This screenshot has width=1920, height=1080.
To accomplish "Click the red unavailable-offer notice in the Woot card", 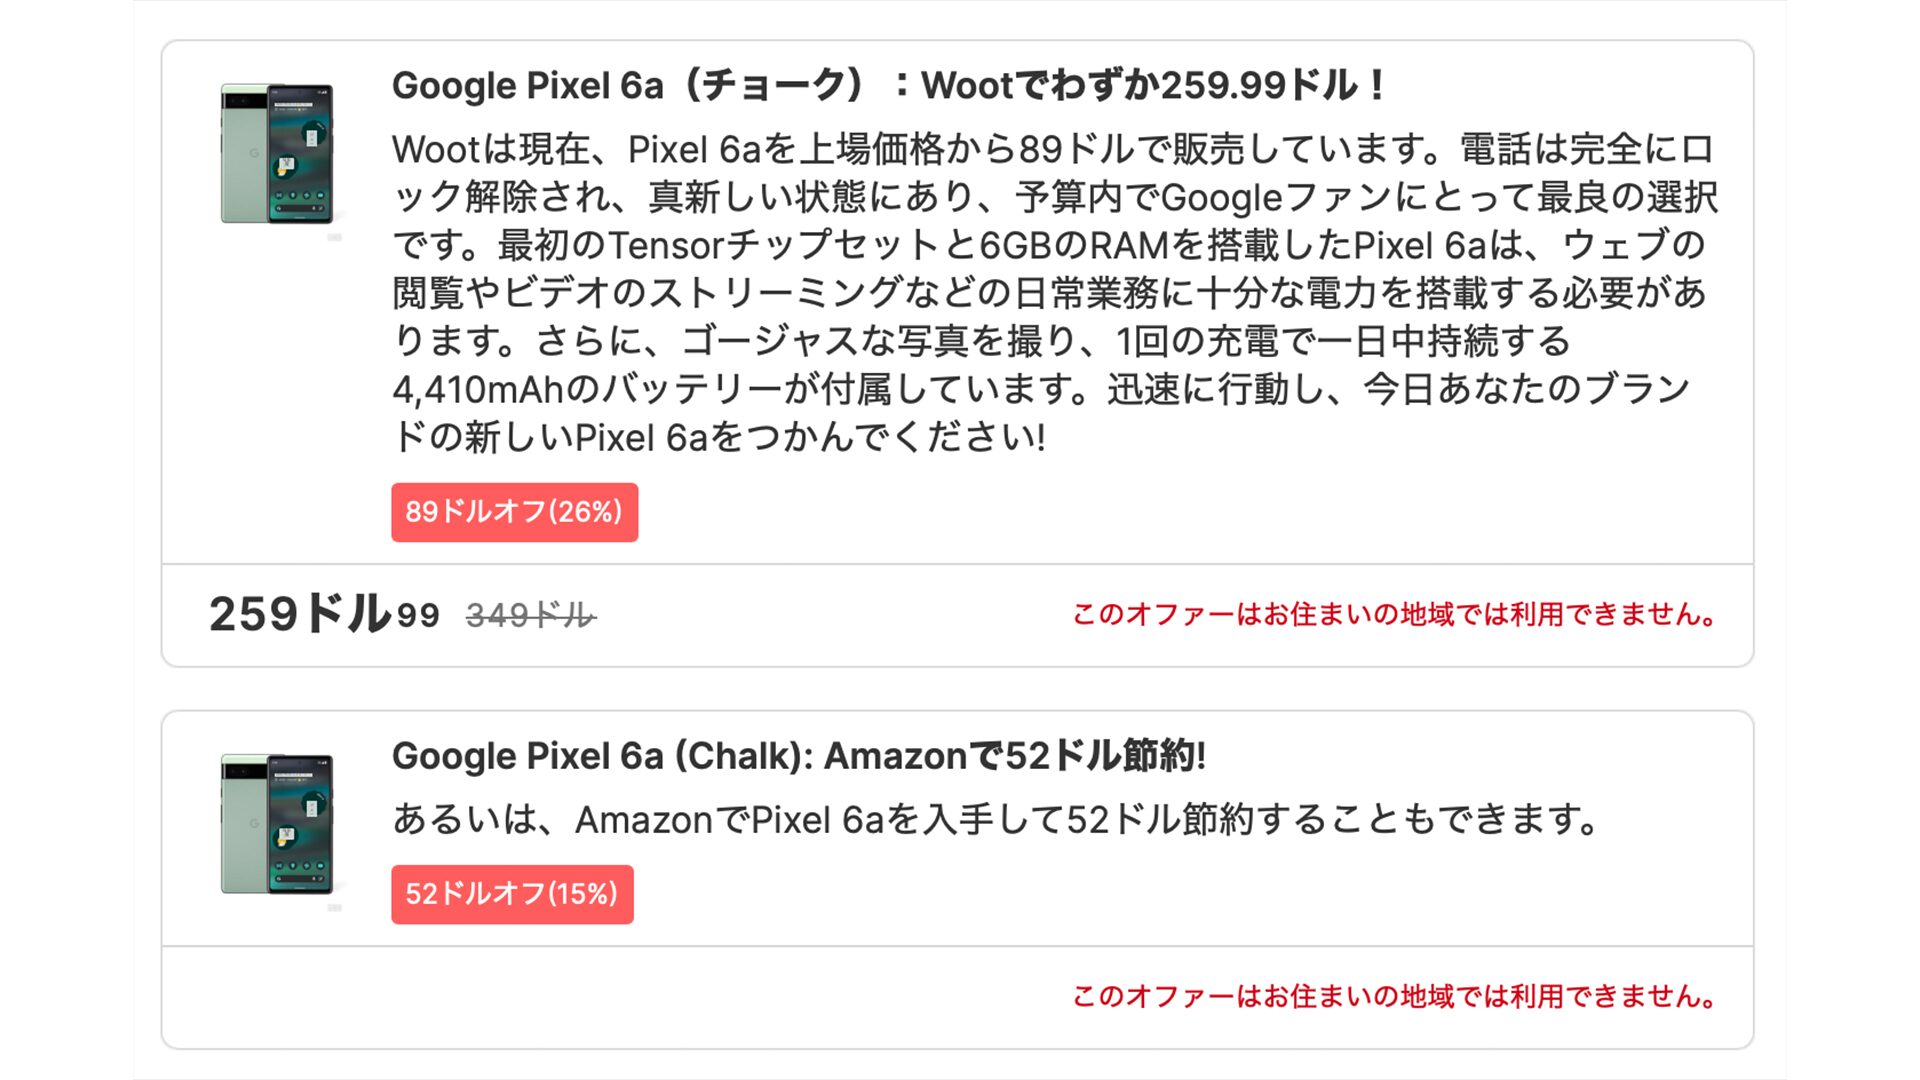I will coord(1394,614).
